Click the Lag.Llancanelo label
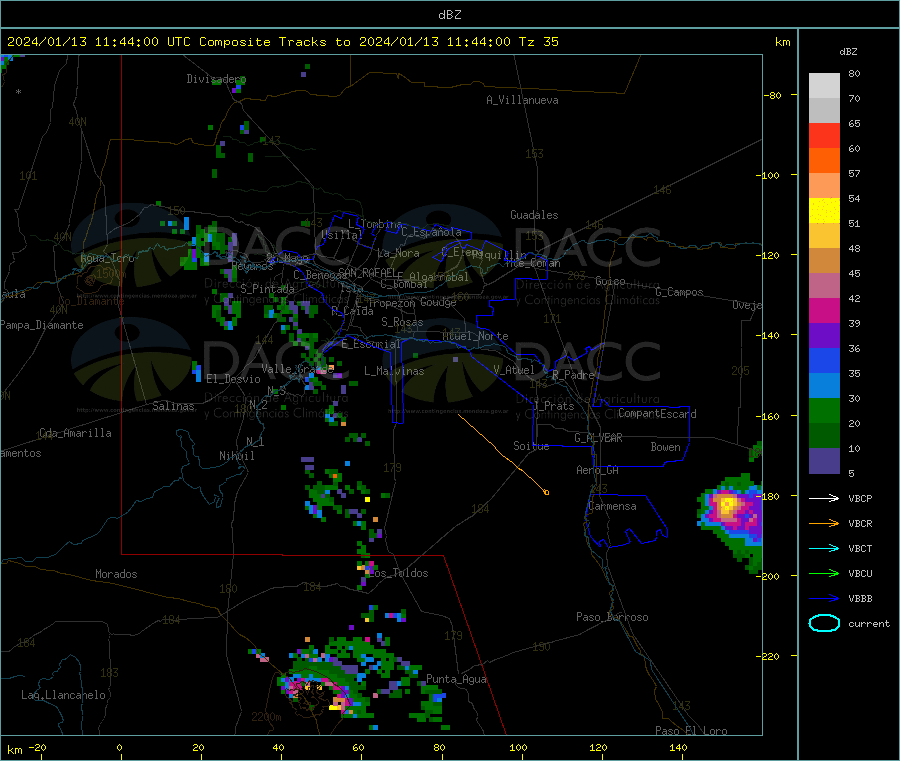The image size is (900, 761). point(63,695)
